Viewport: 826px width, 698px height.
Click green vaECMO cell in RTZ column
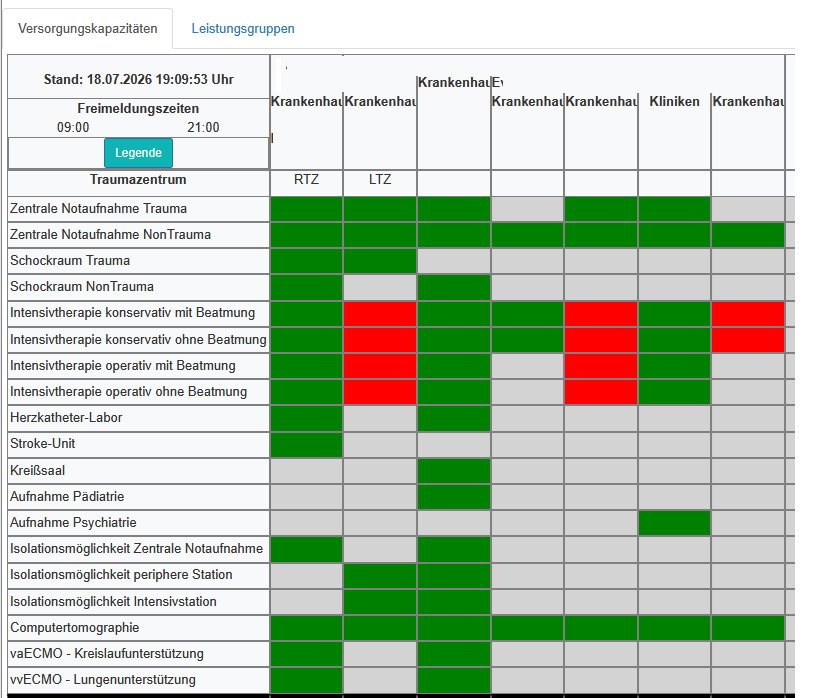306,654
